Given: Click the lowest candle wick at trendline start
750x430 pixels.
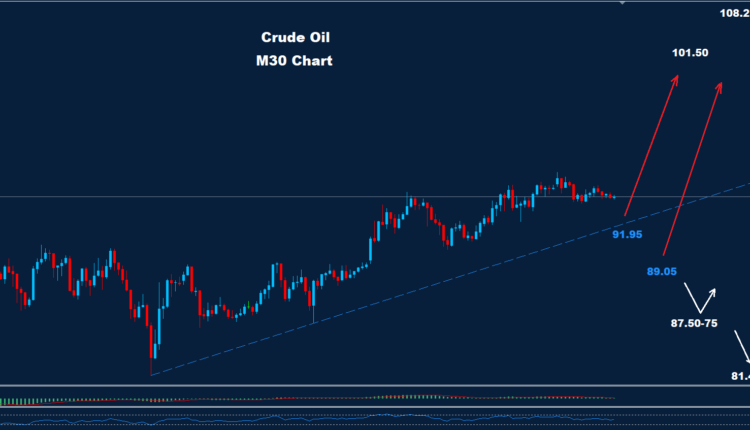Looking at the screenshot, I should [152, 368].
